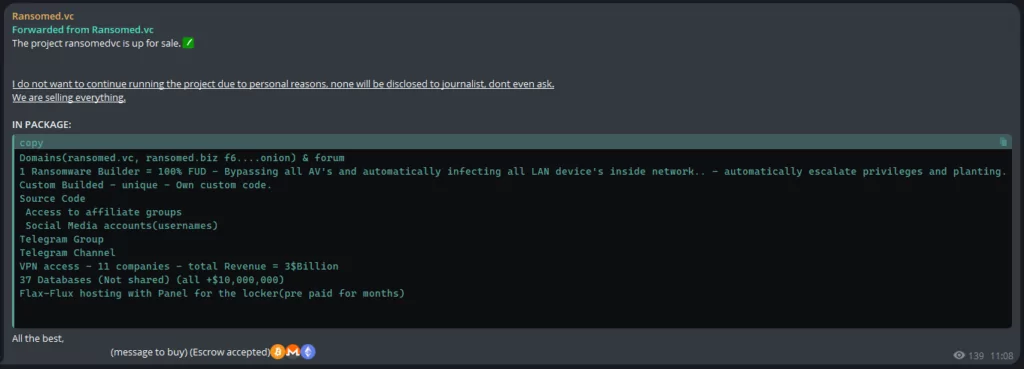Click the underlined "I do not want to continue" sentence
The width and height of the screenshot is (1024, 369).
click(283, 84)
